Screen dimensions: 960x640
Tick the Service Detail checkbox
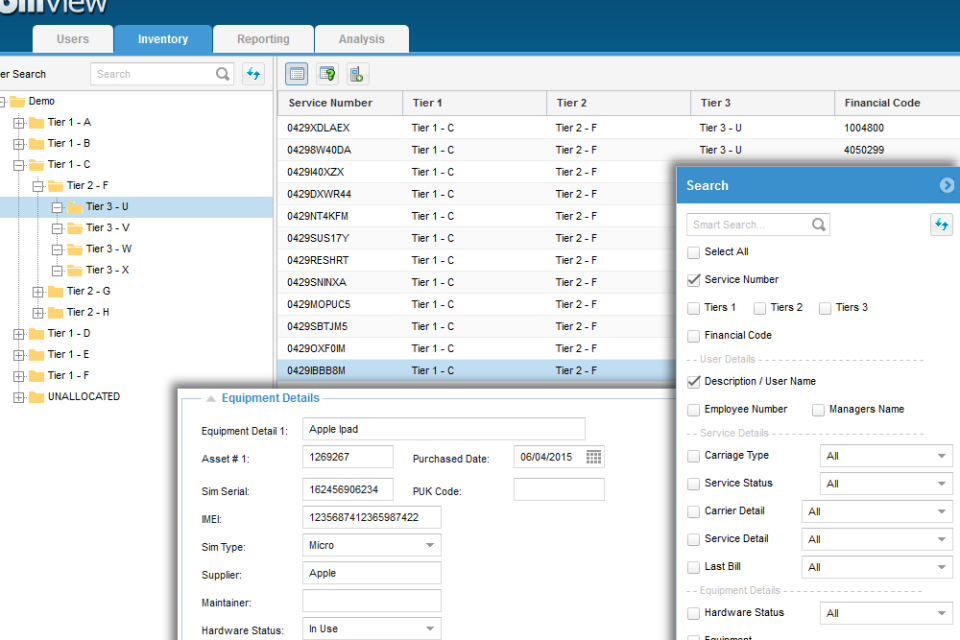tap(694, 540)
